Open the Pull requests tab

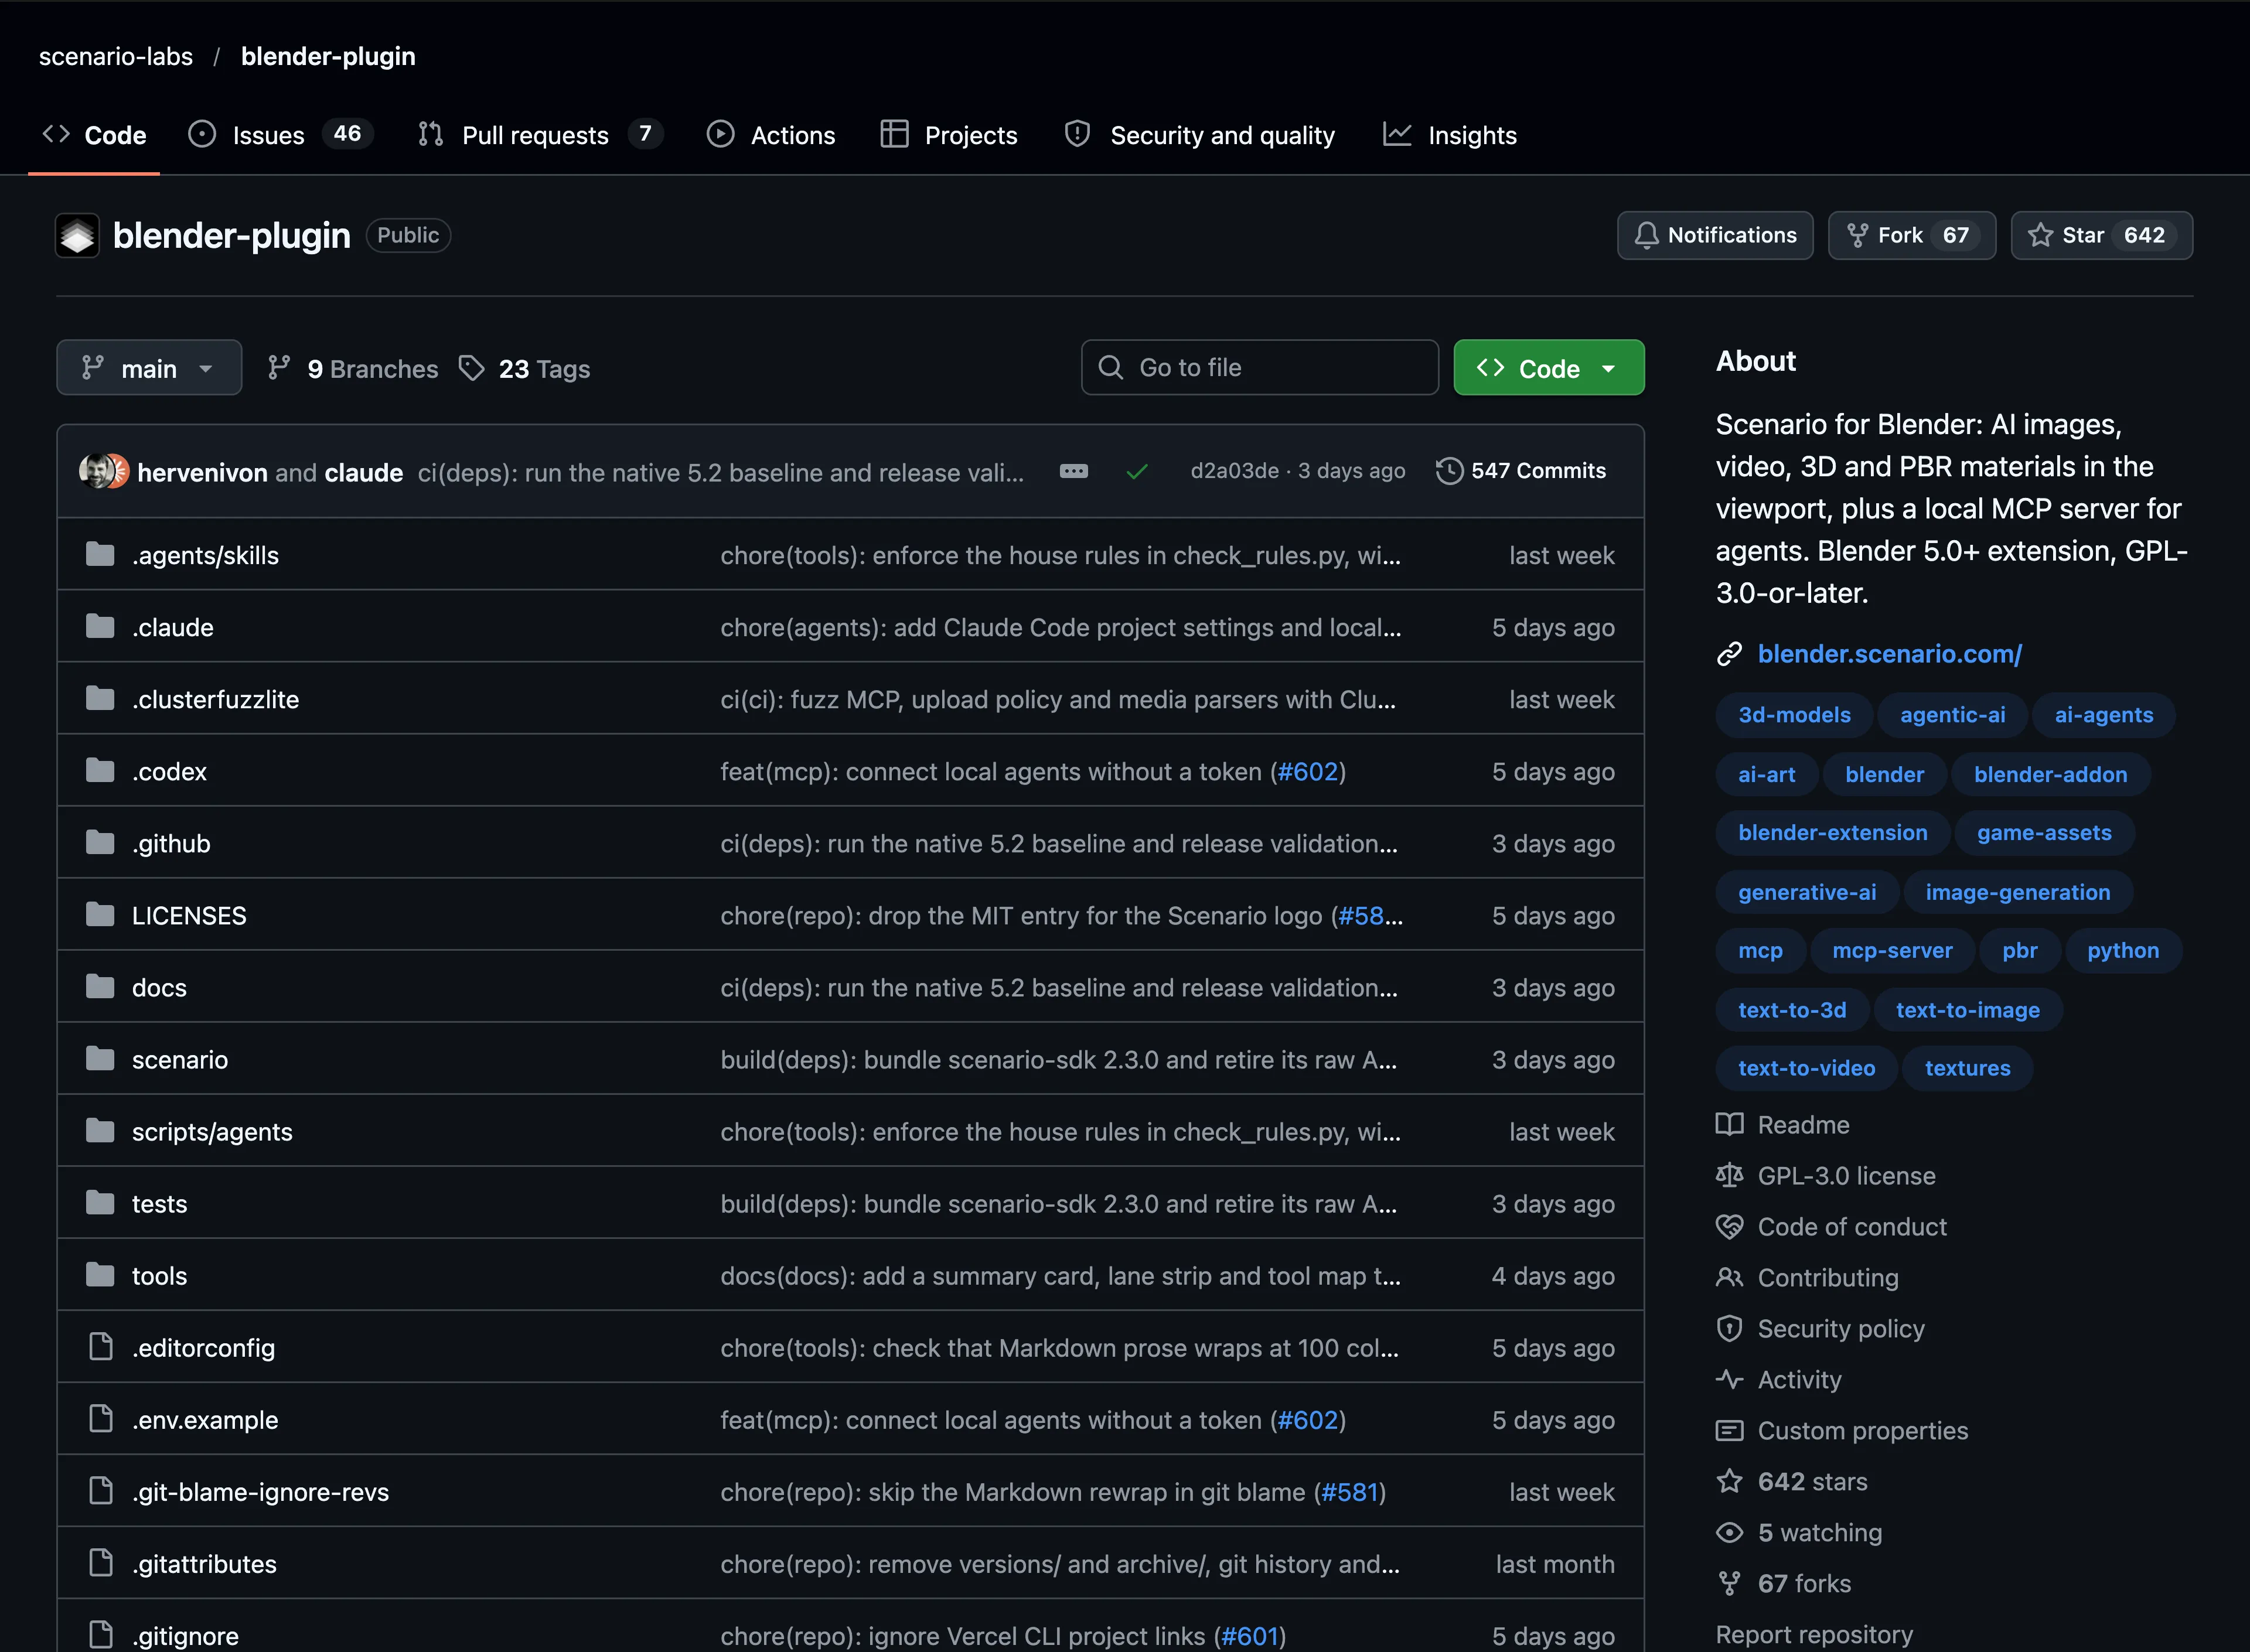coord(540,135)
